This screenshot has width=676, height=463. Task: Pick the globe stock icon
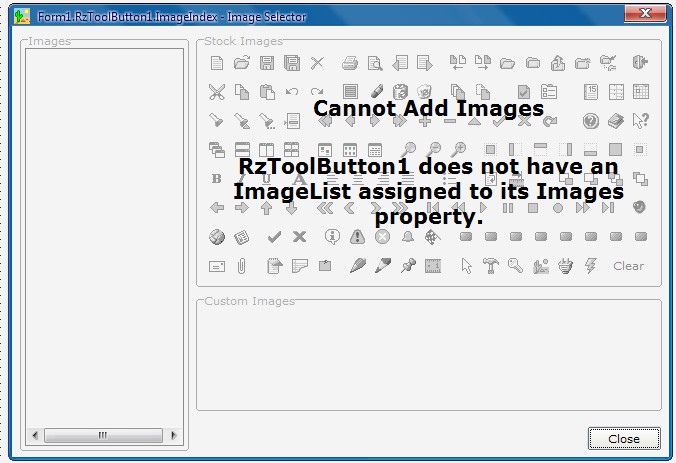[217, 237]
